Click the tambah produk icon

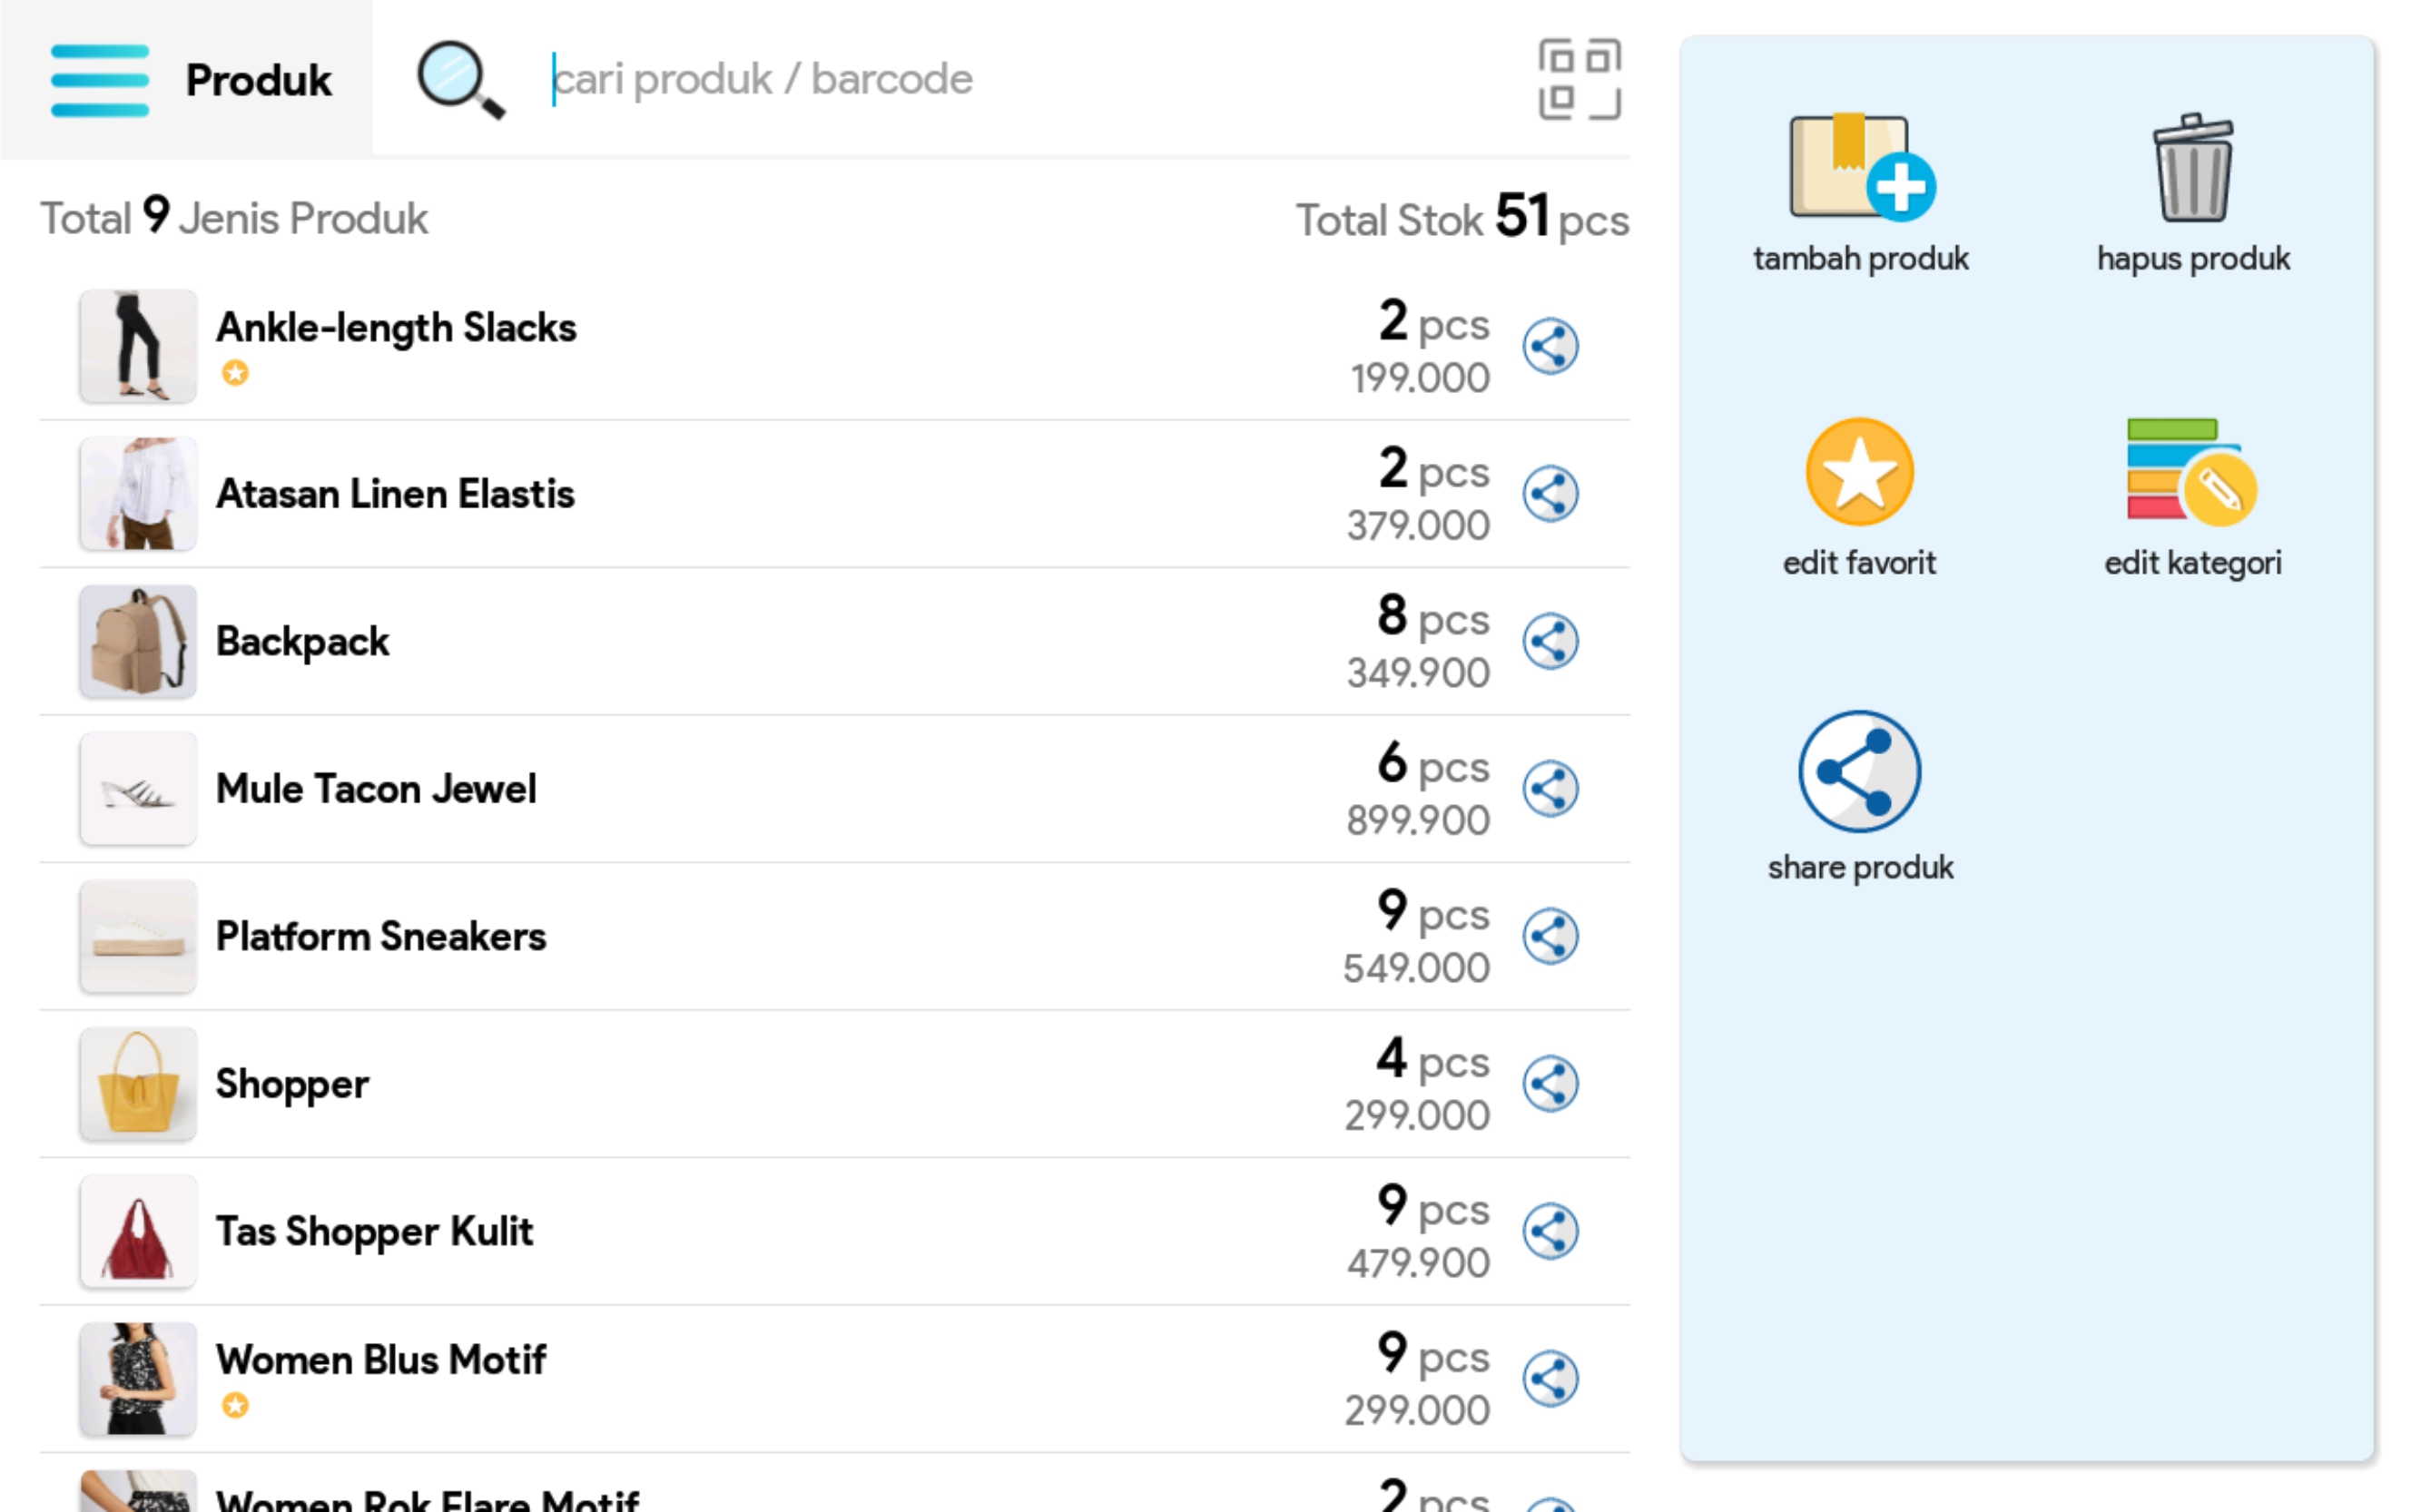pos(1860,168)
